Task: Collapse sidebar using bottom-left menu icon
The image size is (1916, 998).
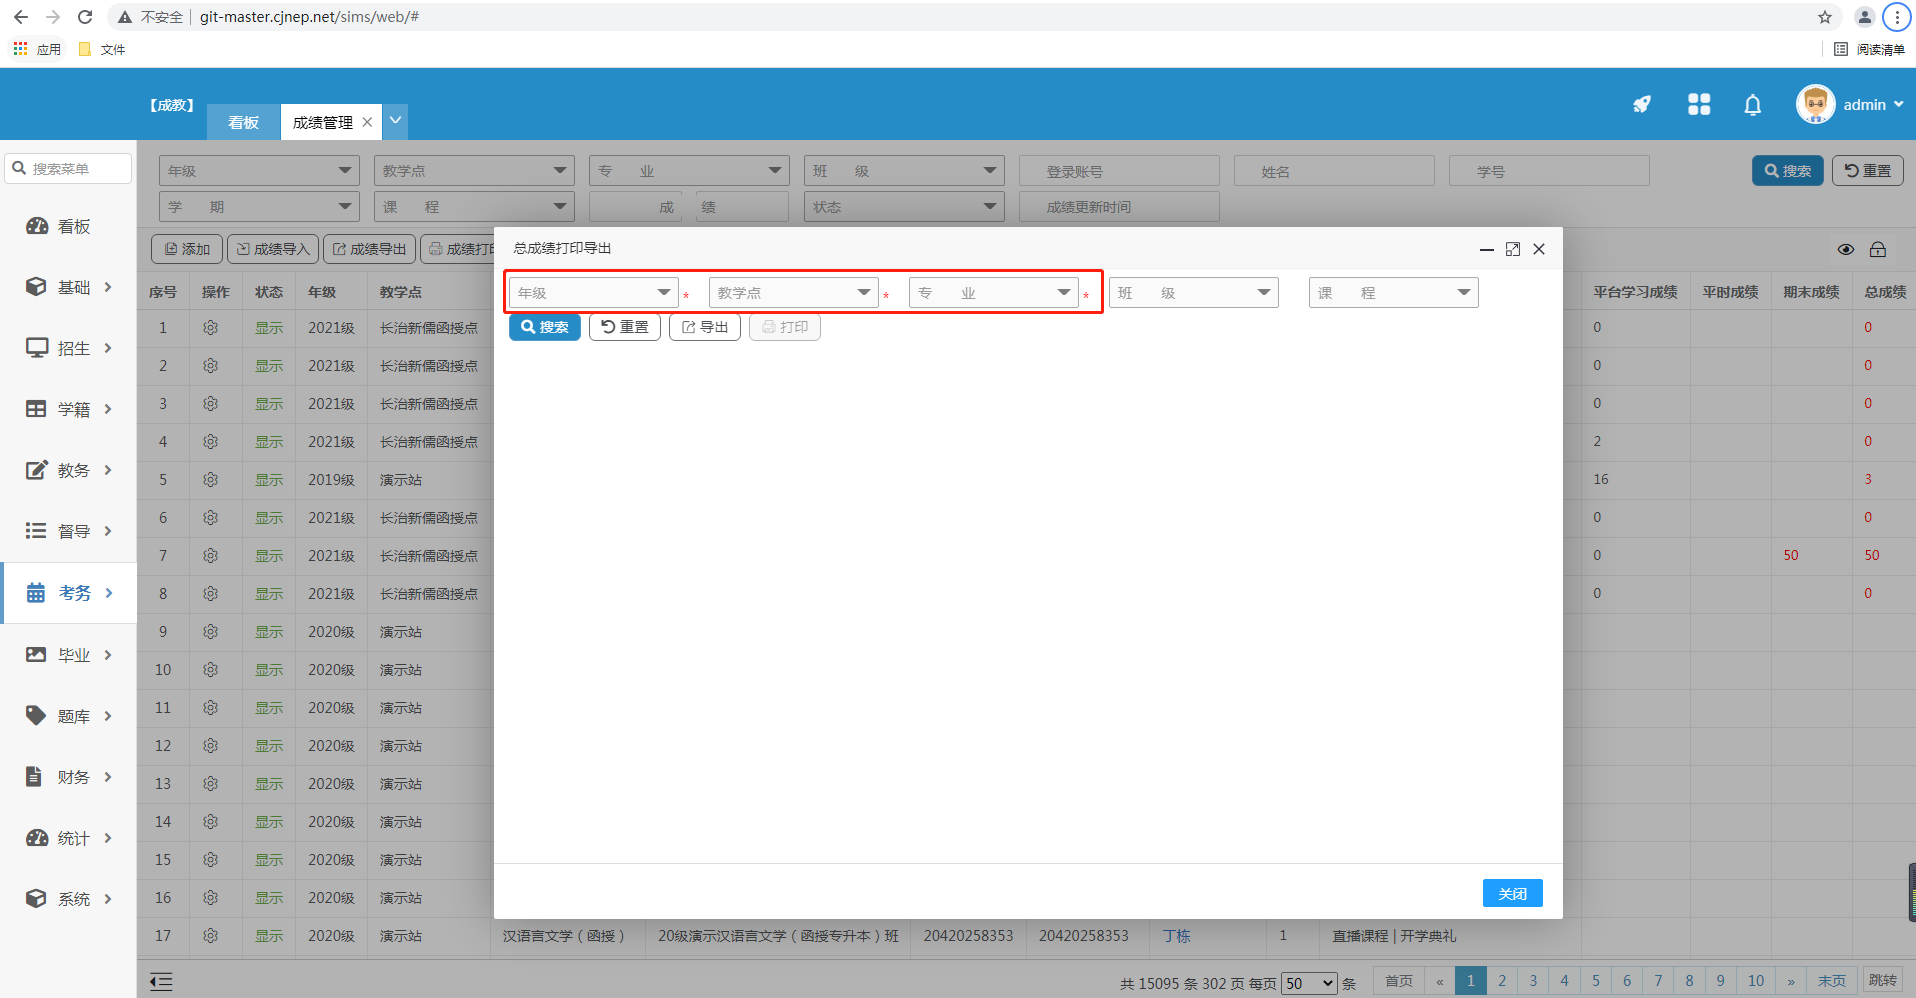Action: (161, 981)
